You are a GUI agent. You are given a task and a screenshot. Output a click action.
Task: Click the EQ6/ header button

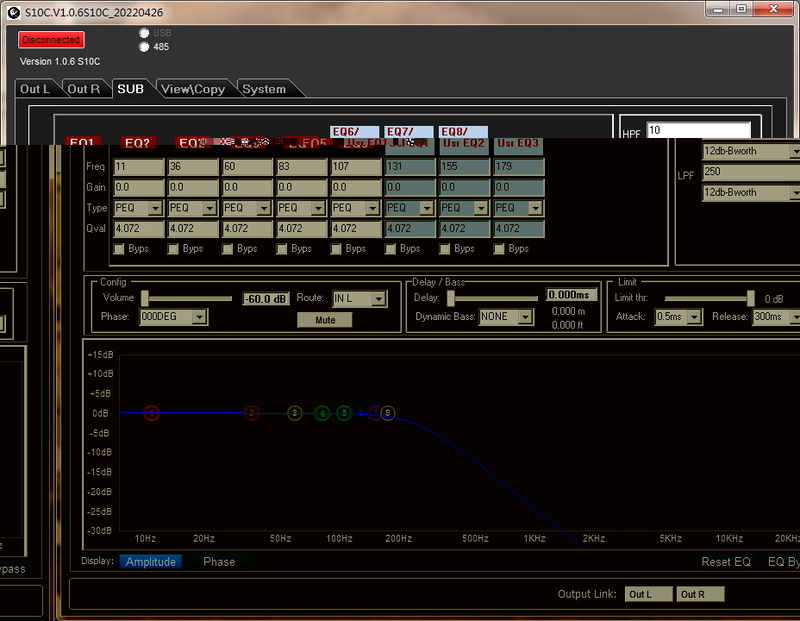(355, 132)
